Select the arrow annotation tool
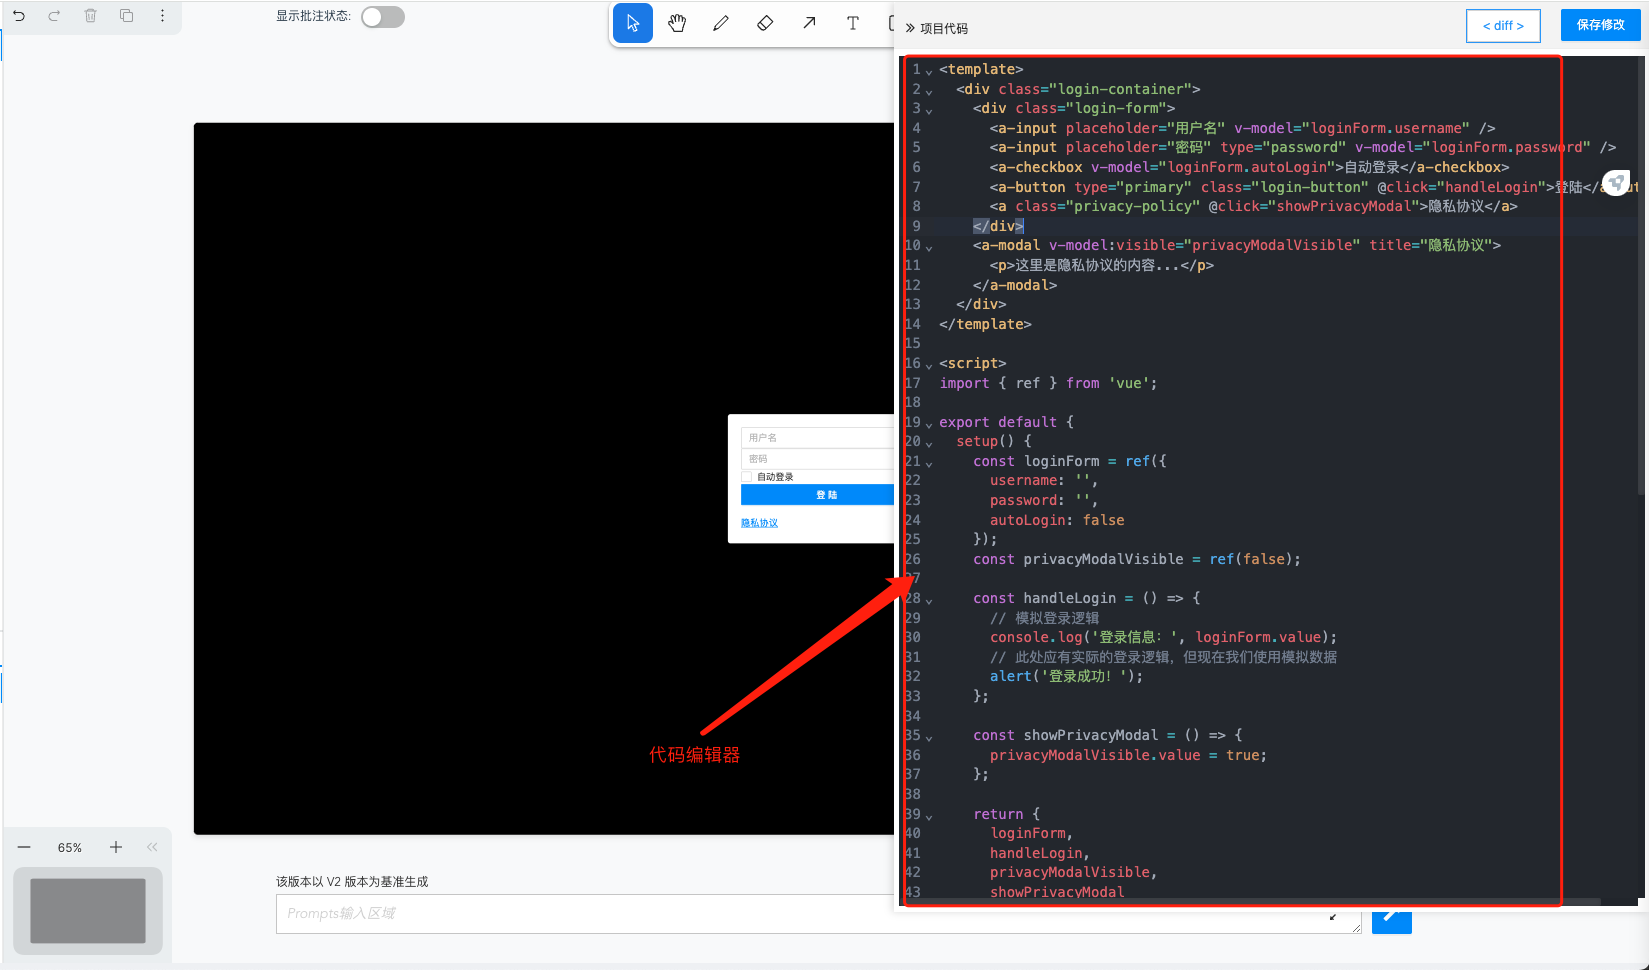 [809, 23]
